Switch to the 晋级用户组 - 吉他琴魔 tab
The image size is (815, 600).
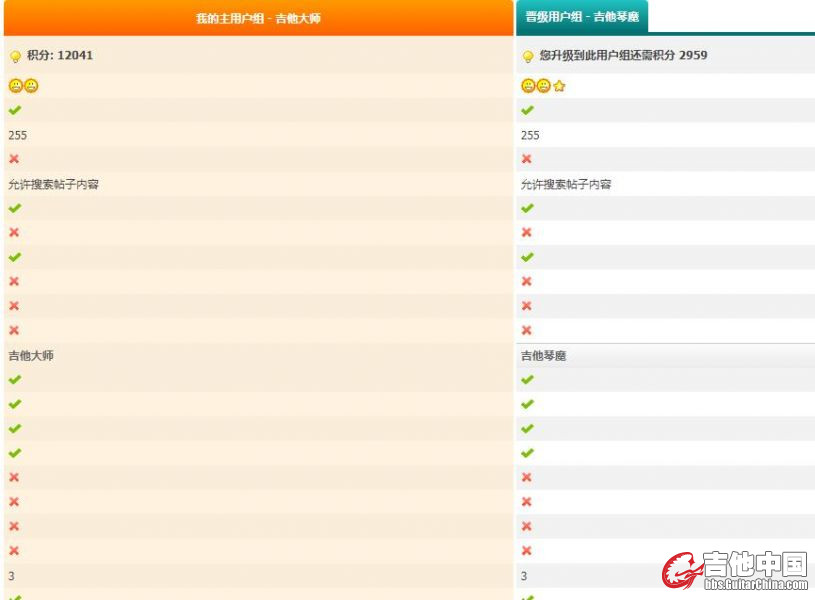pos(582,17)
